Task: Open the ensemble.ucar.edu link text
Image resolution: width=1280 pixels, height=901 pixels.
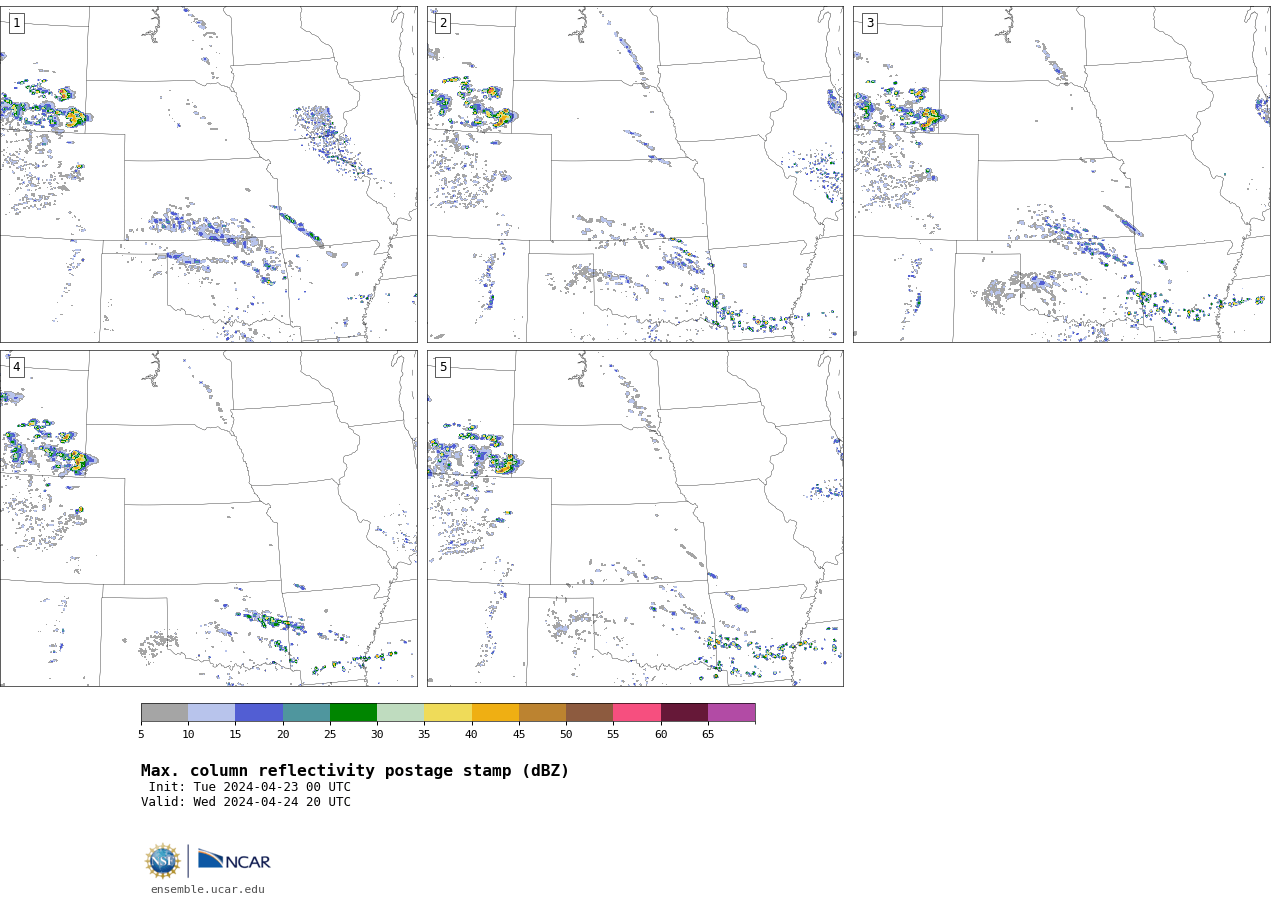Action: pos(208,889)
